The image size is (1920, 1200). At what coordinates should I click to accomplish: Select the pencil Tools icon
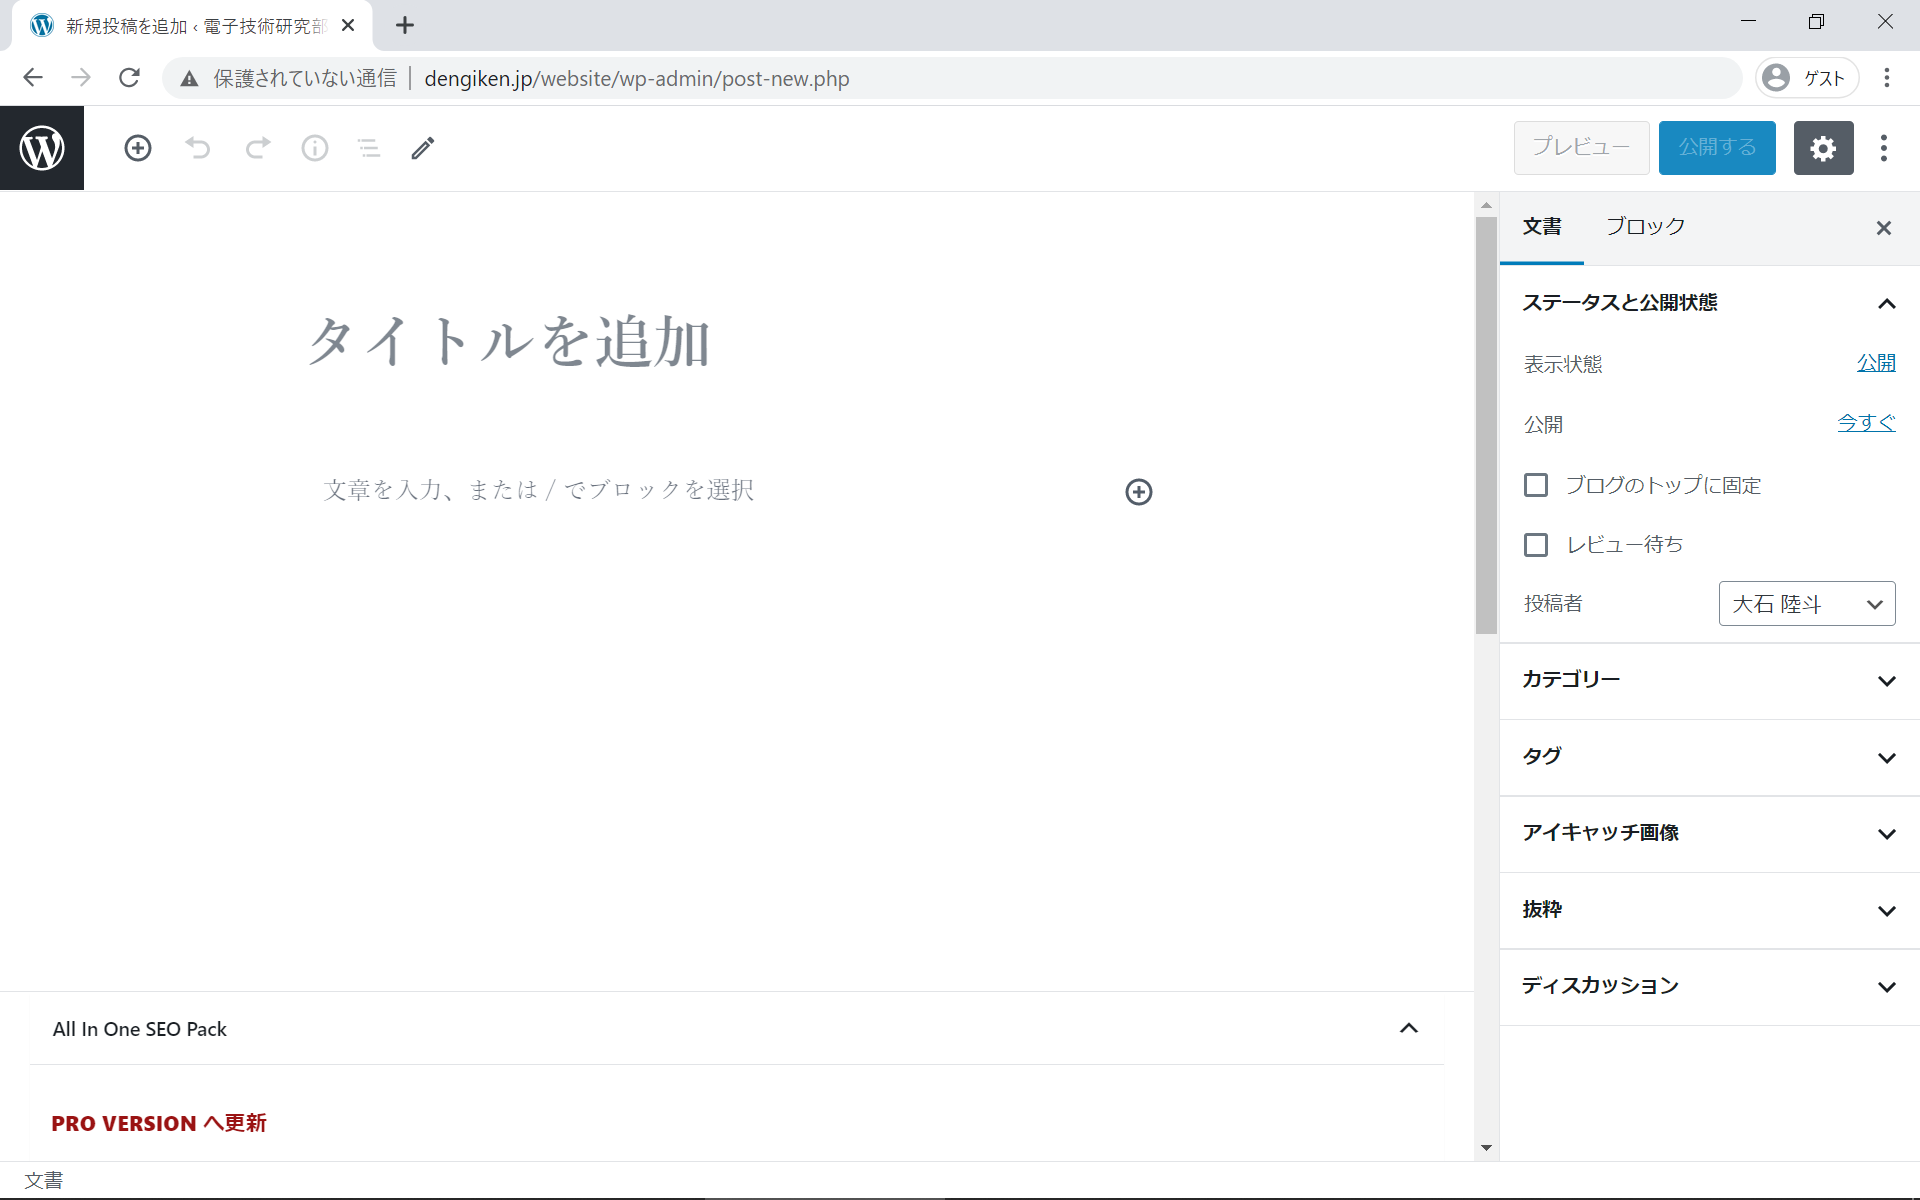423,148
